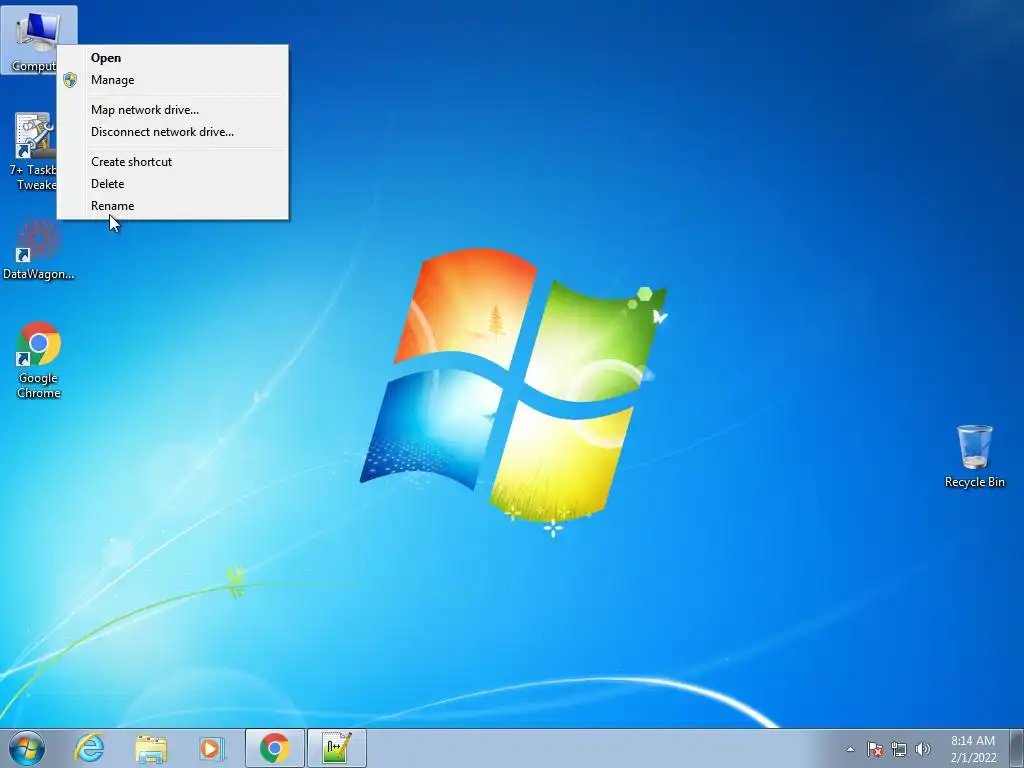Choose Rename from the context menu
The height and width of the screenshot is (768, 1024).
[x=172, y=206]
